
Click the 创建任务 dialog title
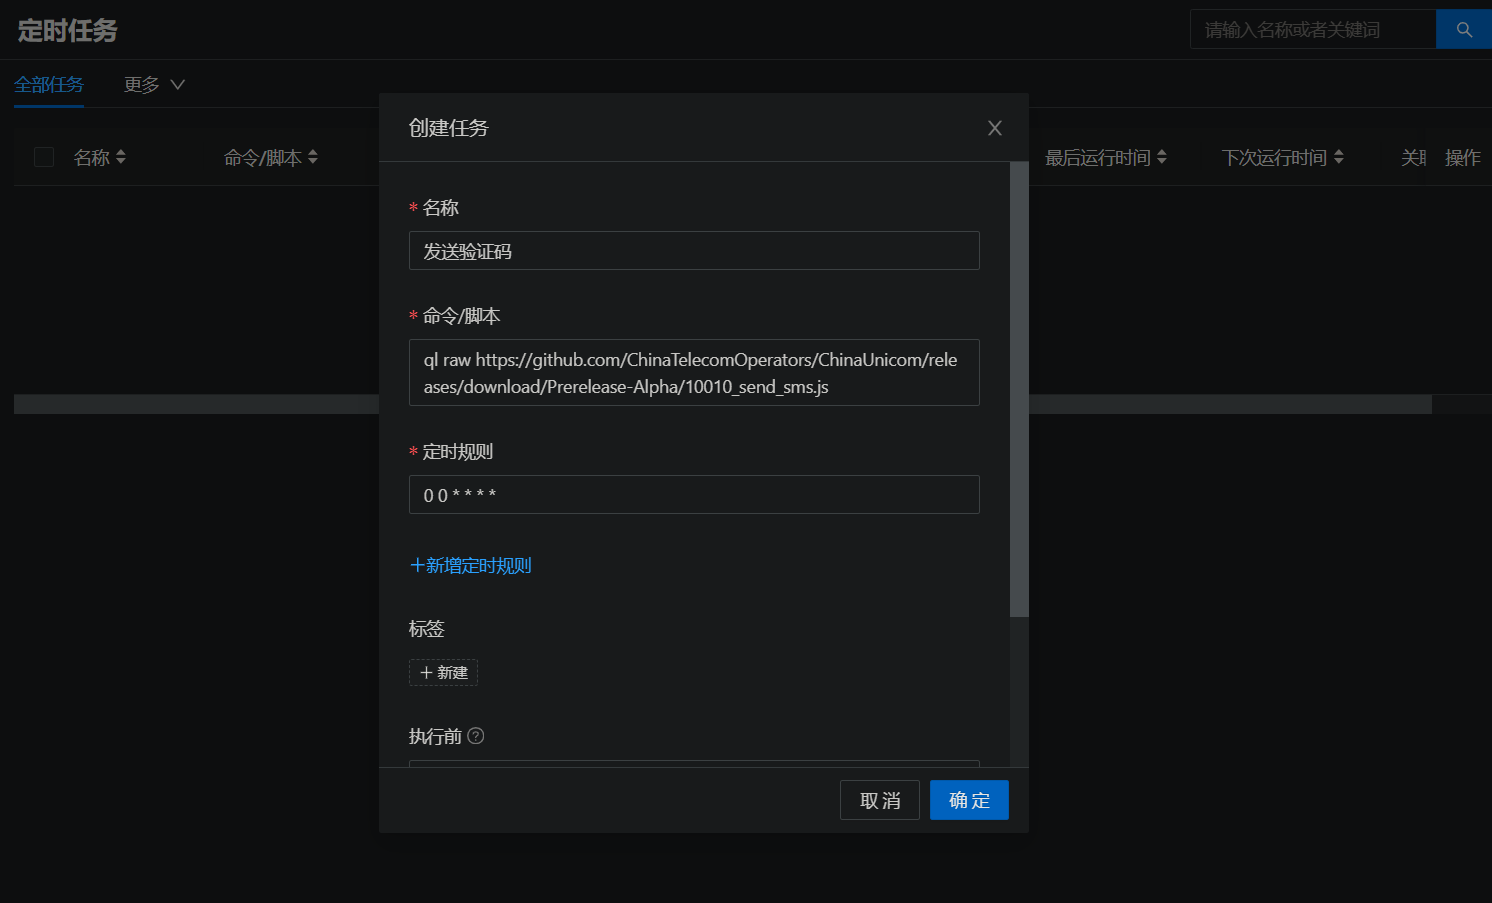coord(449,128)
